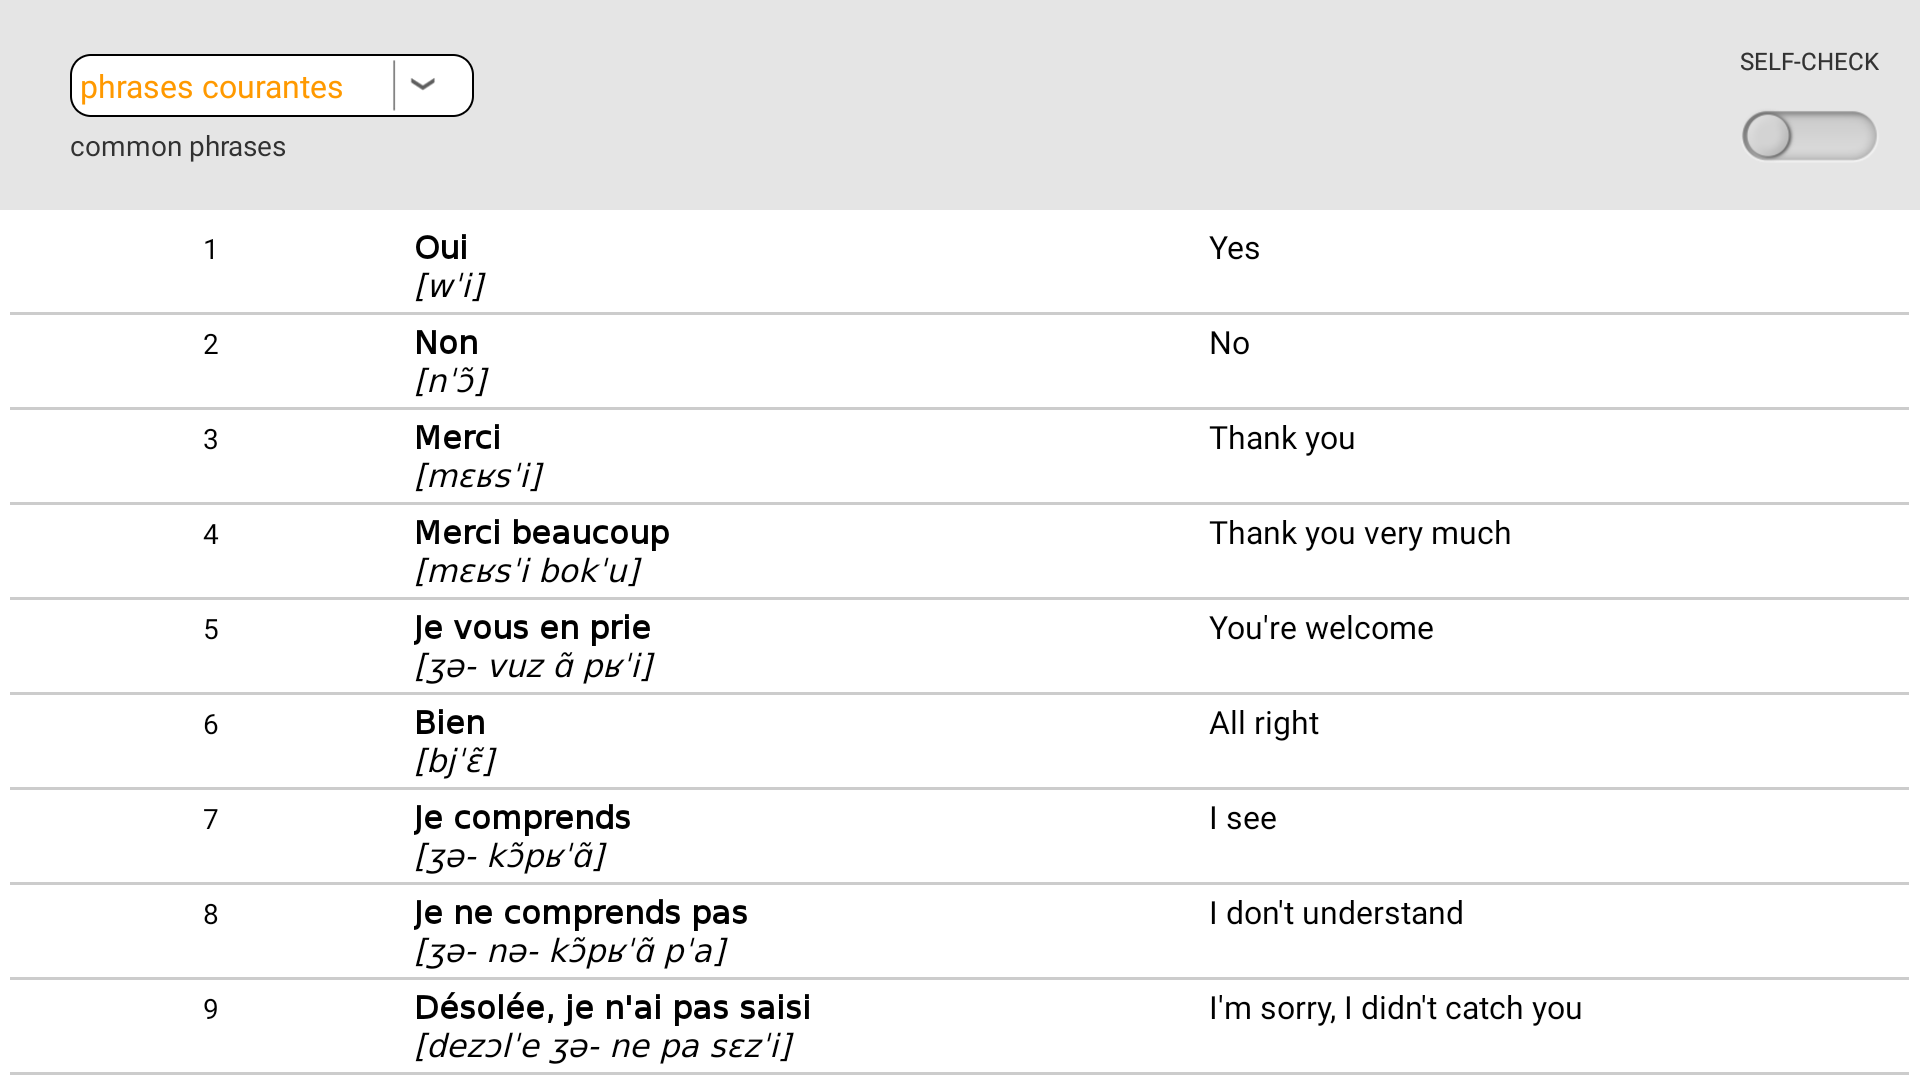Select Merci beaucoup phrase
The width and height of the screenshot is (1920, 1080).
(541, 533)
